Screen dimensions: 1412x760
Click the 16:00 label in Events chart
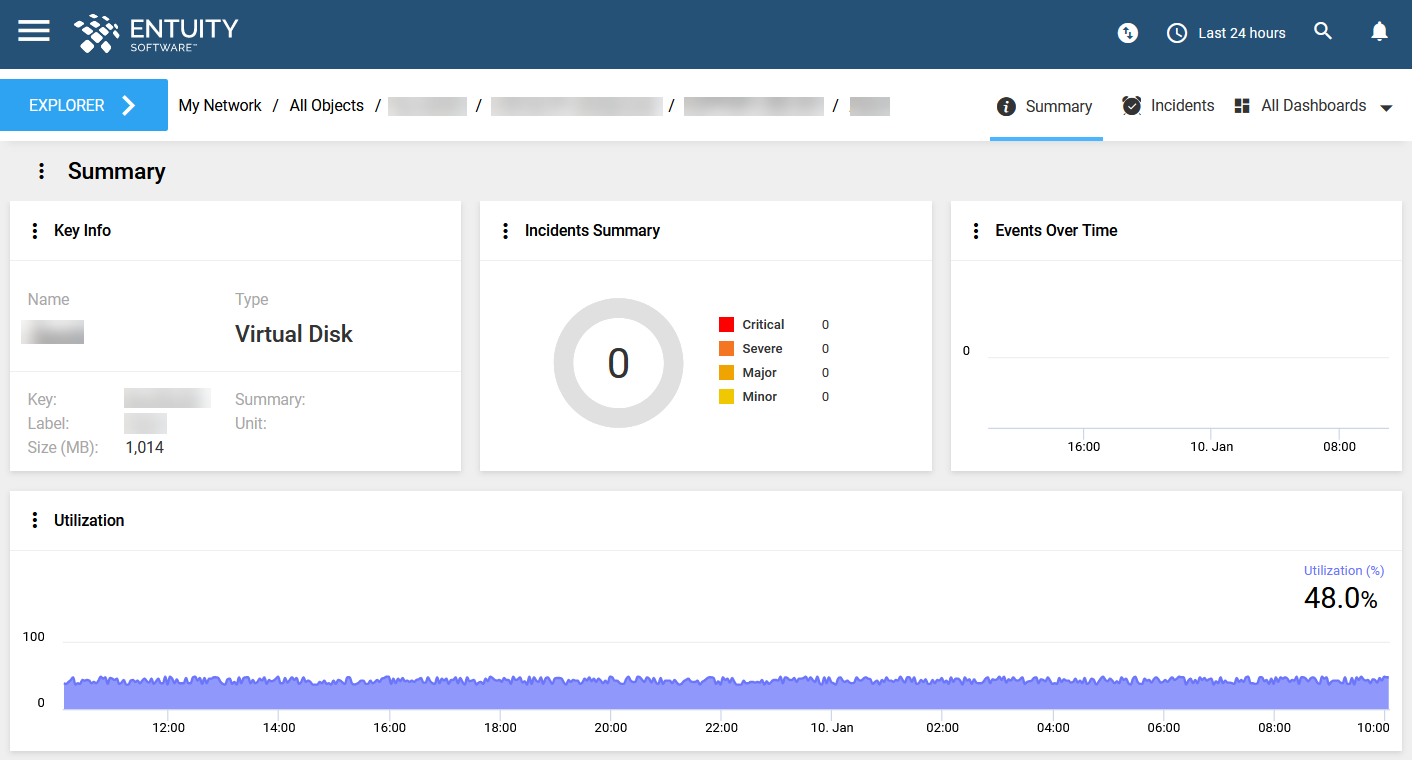[x=1083, y=447]
